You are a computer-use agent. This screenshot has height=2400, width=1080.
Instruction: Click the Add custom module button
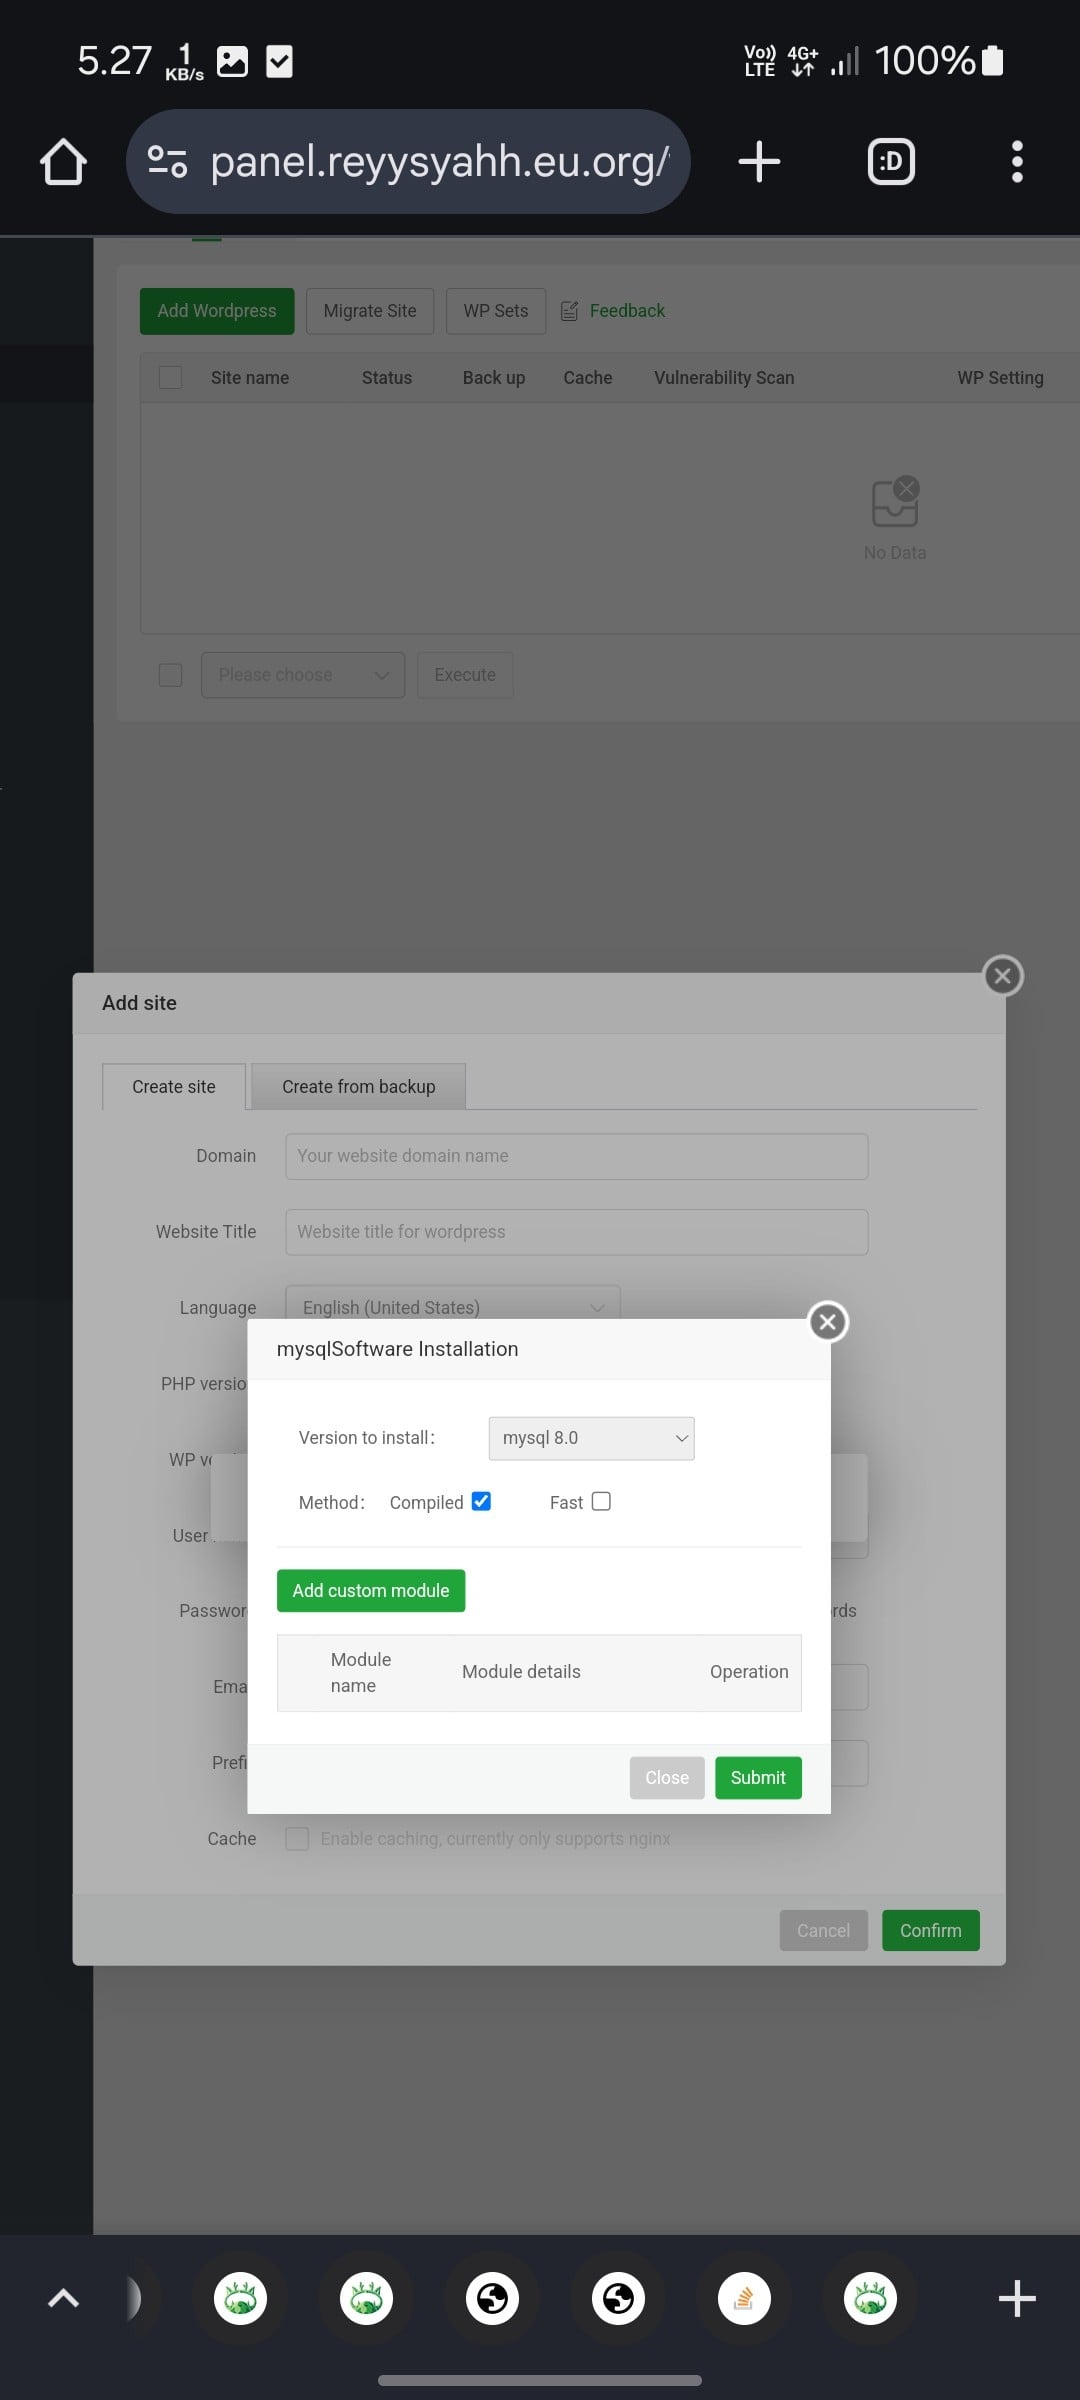point(370,1590)
